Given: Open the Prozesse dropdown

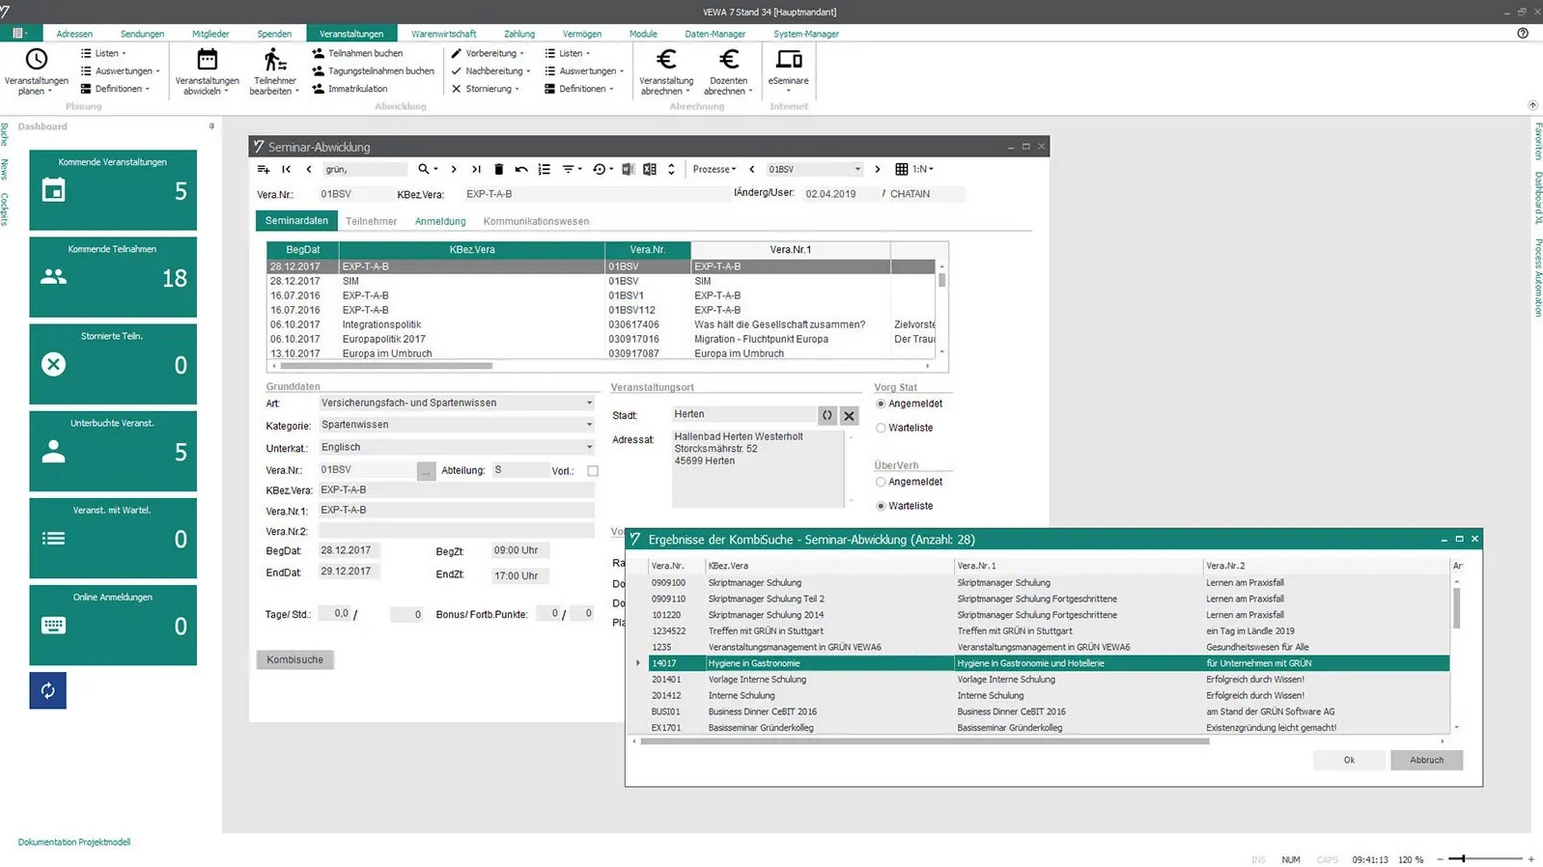Looking at the screenshot, I should 715,169.
